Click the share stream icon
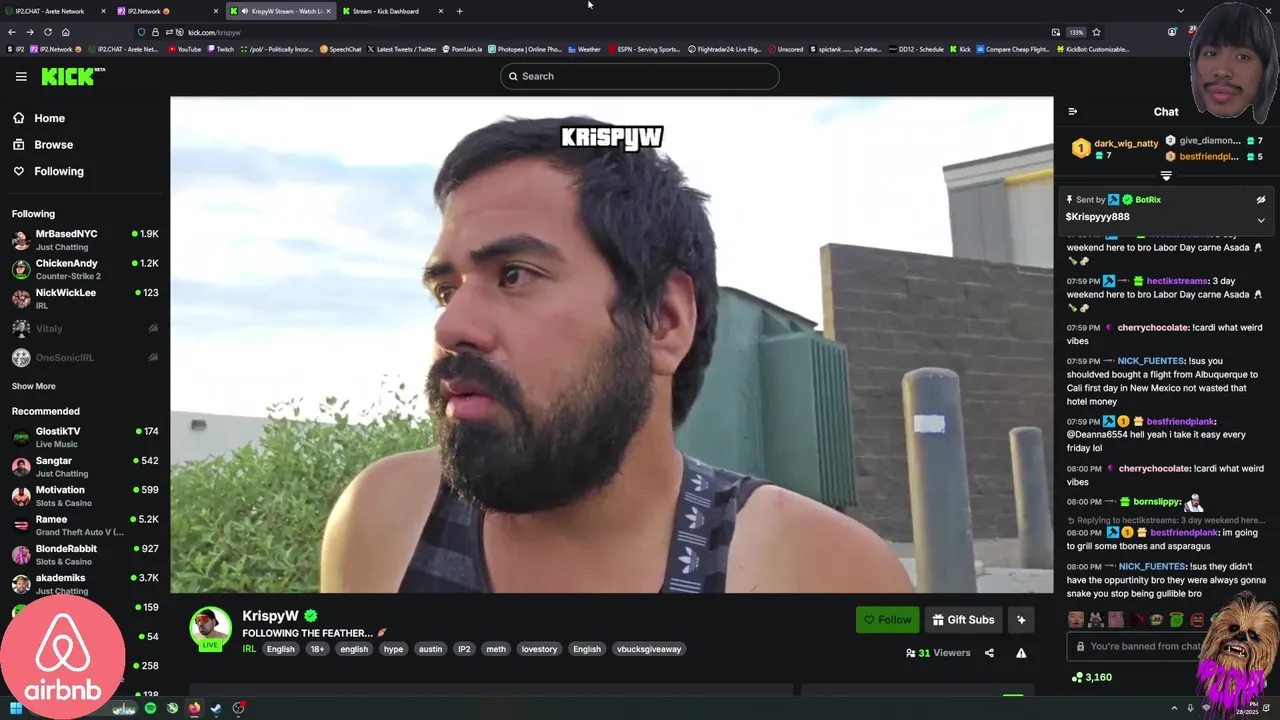This screenshot has height=720, width=1280. (989, 653)
